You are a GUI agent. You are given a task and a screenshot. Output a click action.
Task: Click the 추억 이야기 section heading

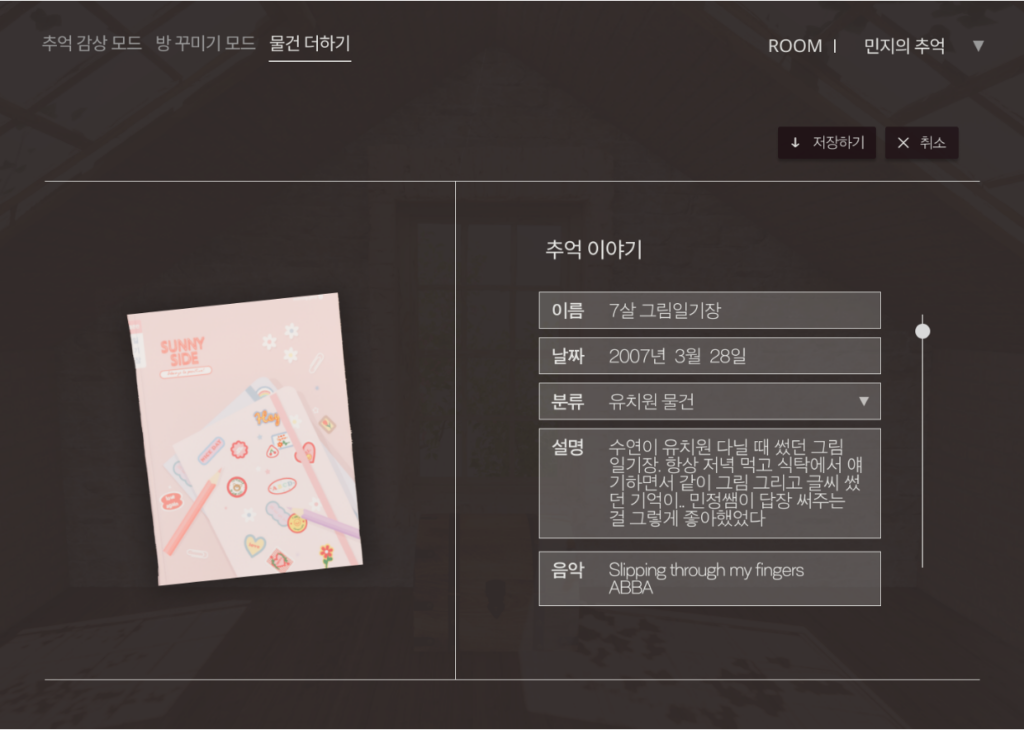[594, 249]
